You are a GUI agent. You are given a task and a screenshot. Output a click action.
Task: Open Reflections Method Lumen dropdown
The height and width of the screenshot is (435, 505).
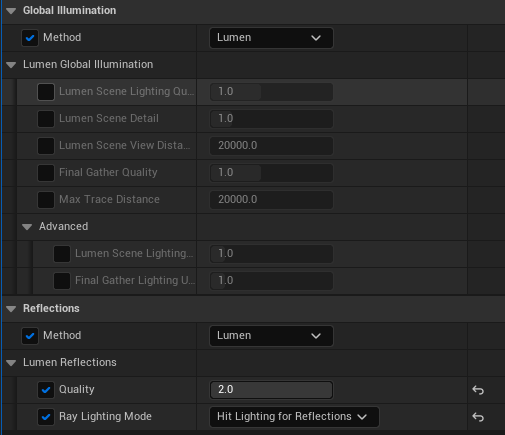pyautogui.click(x=271, y=336)
